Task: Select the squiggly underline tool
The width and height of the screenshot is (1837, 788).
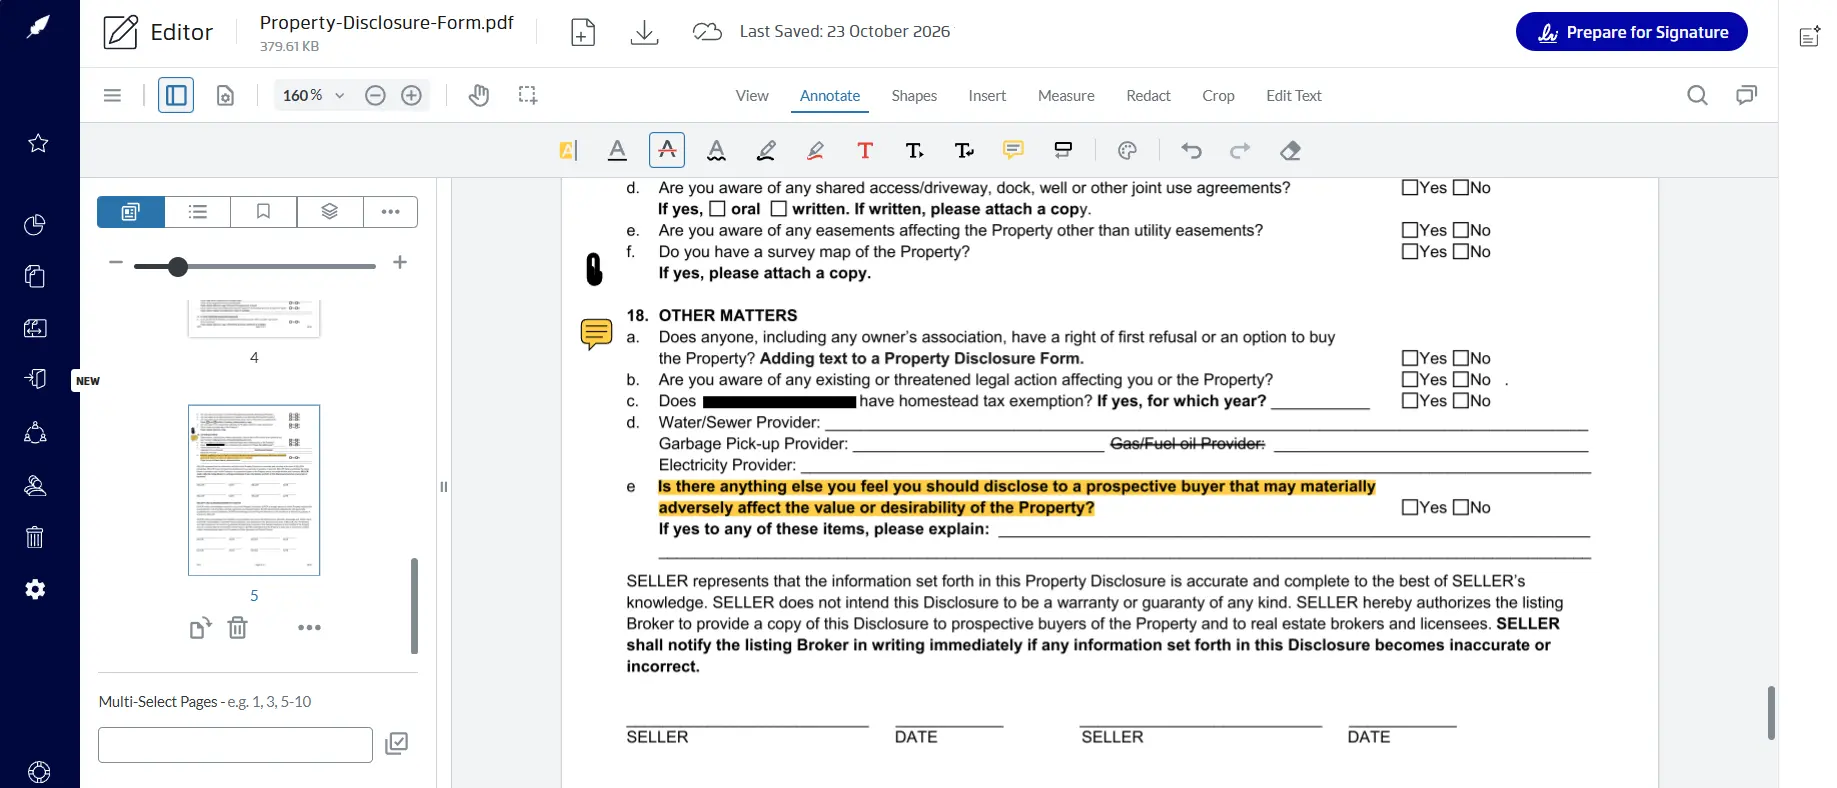Action: (716, 151)
